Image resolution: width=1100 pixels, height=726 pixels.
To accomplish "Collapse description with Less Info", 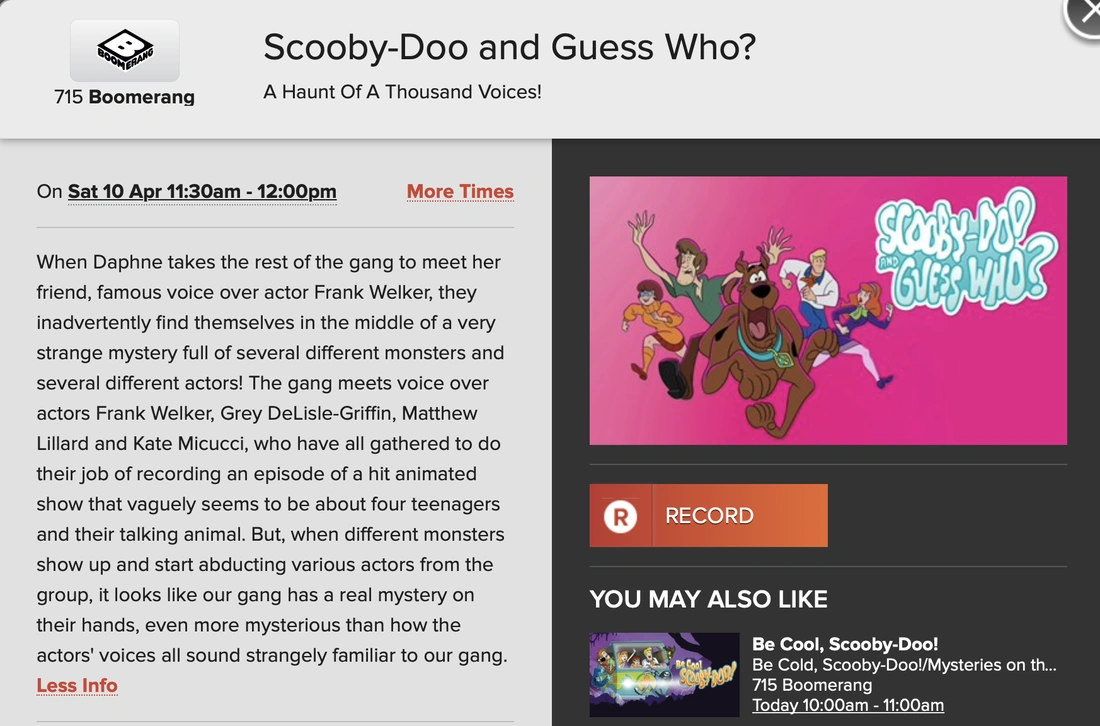I will pyautogui.click(x=77, y=685).
